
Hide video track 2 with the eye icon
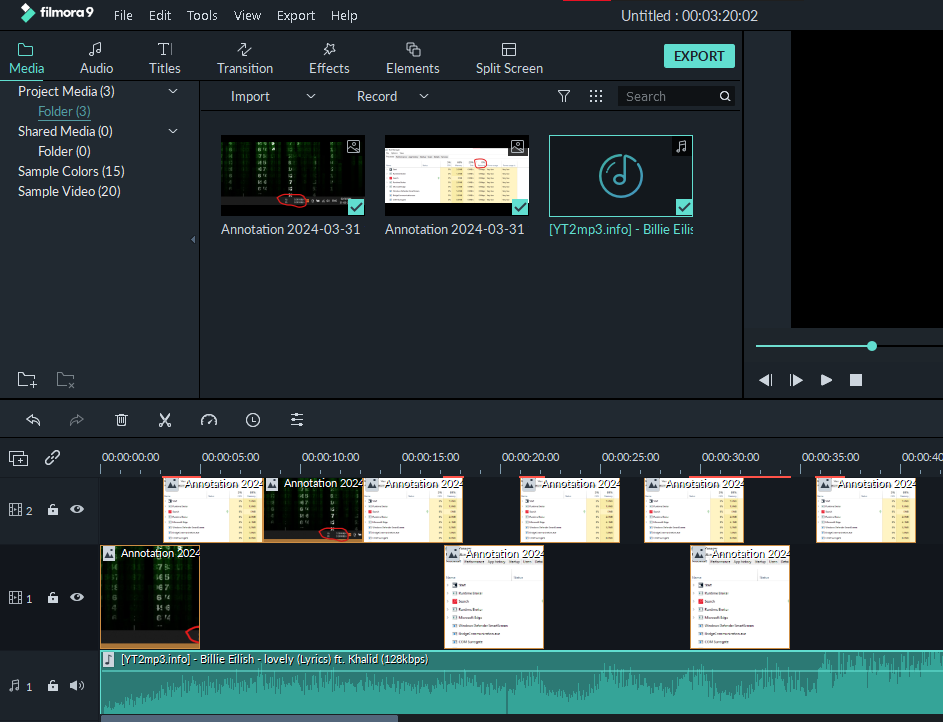pyautogui.click(x=77, y=509)
